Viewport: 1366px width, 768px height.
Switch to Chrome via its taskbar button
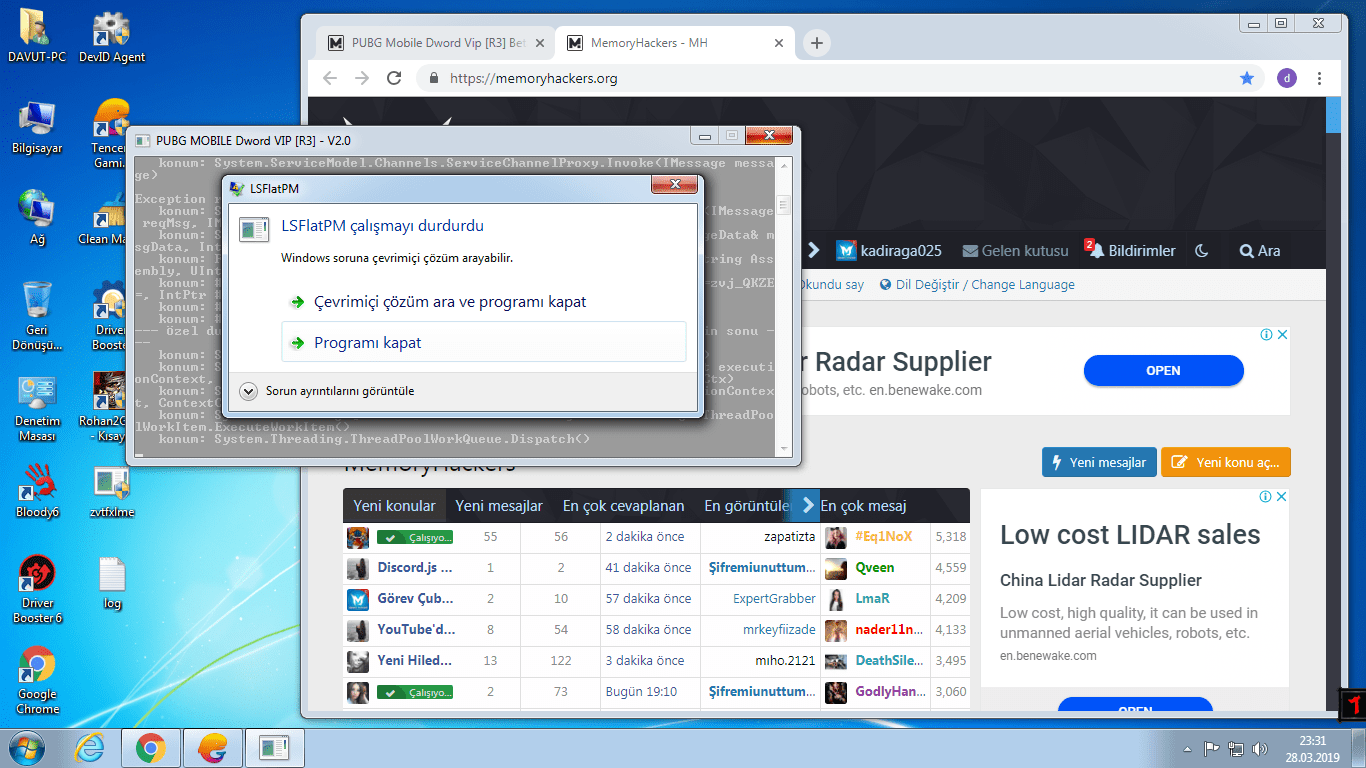click(x=151, y=747)
